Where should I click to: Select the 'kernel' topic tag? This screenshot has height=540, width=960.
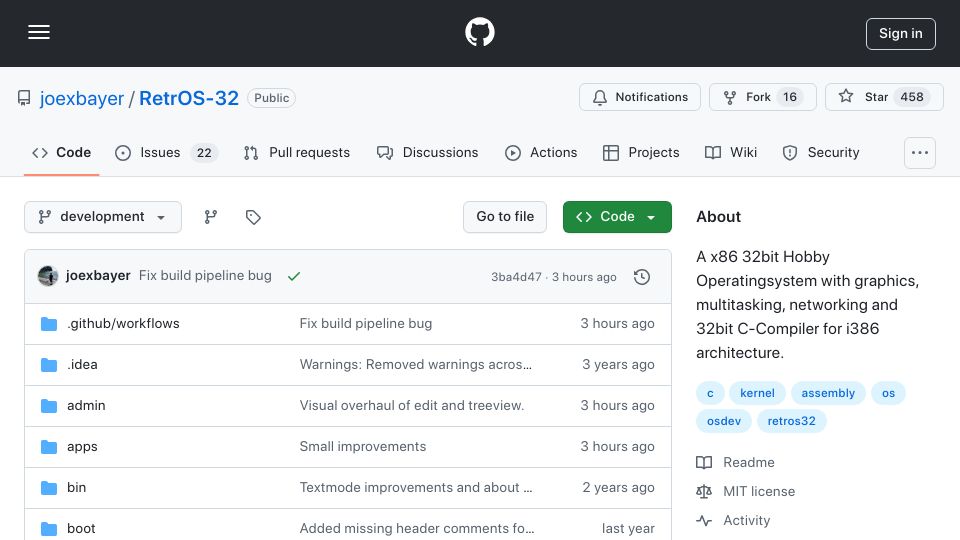point(757,393)
